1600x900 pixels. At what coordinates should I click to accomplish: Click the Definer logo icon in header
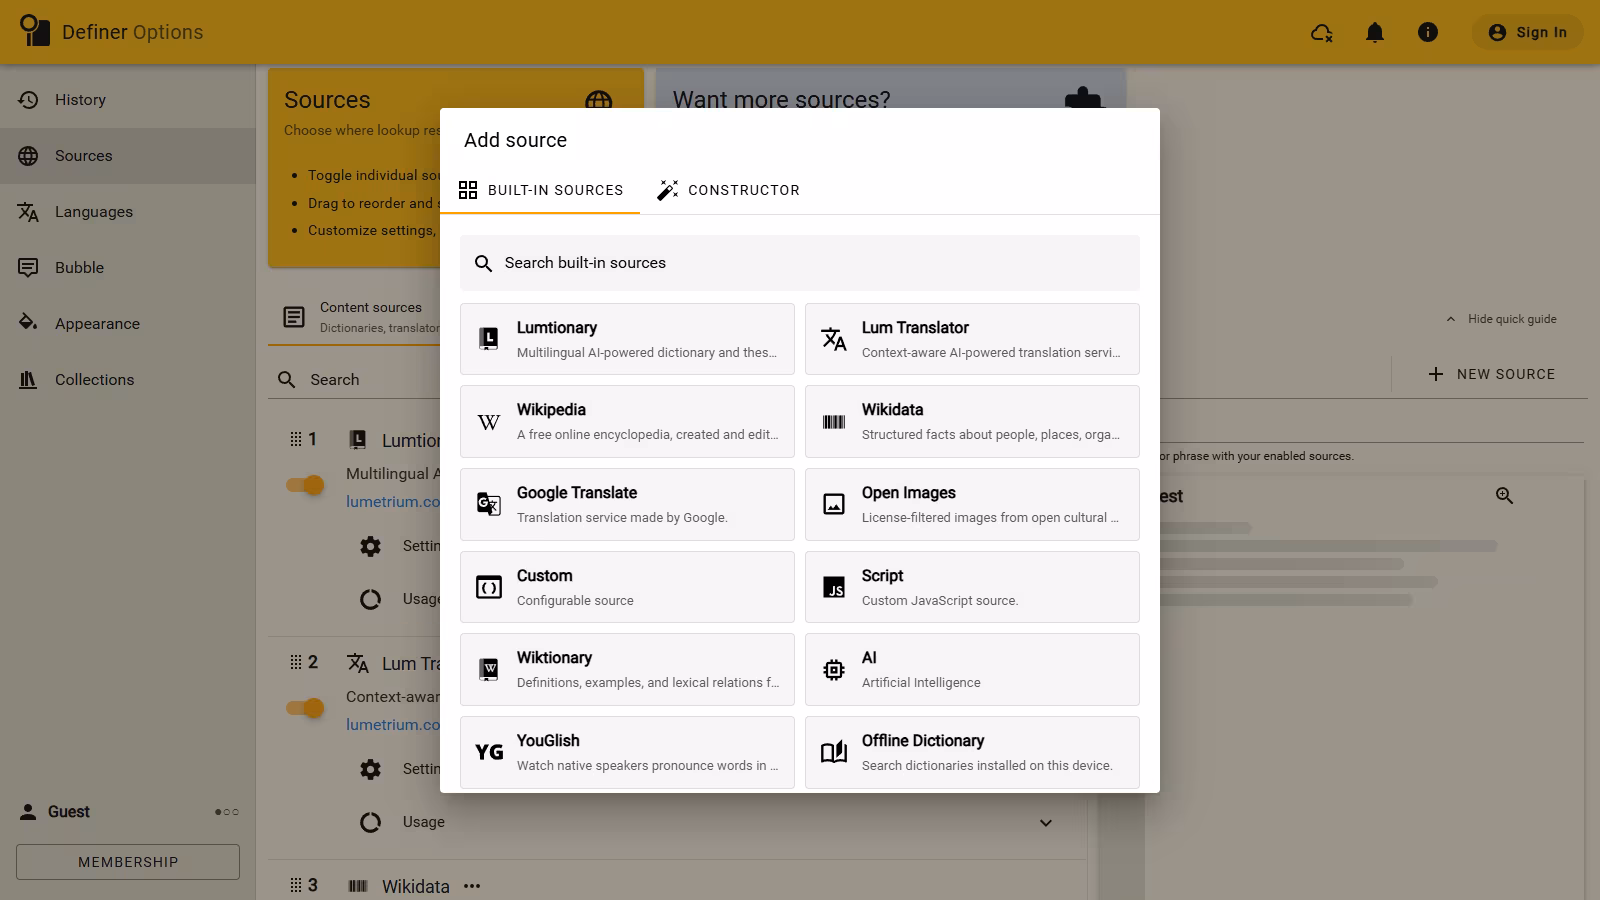pos(34,31)
